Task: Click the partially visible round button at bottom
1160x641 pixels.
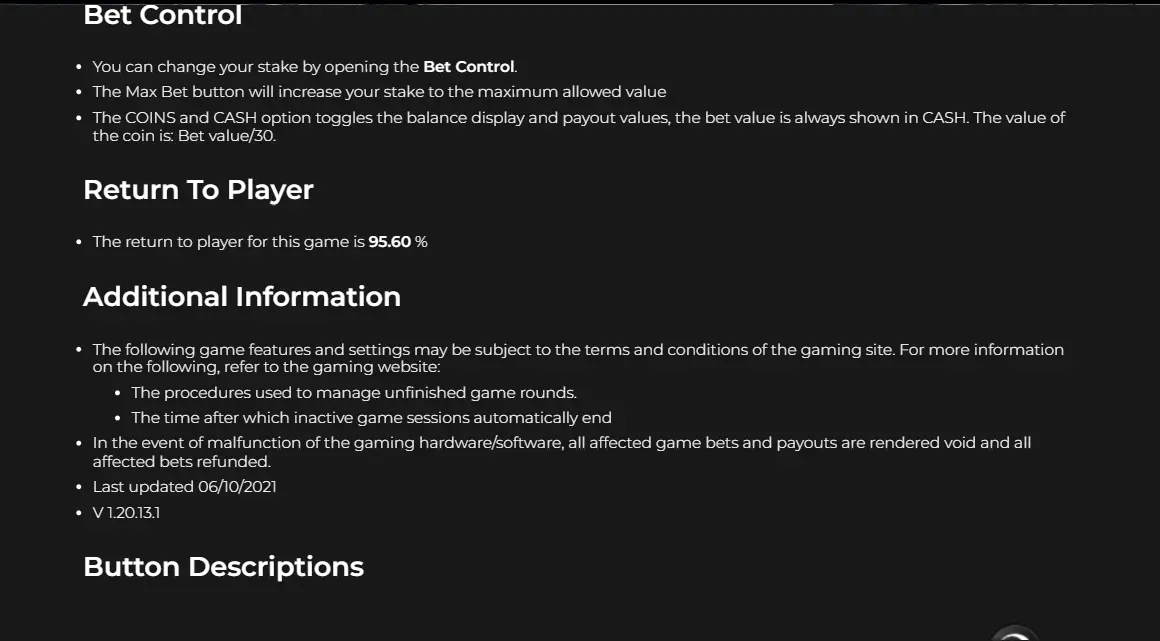Action: click(x=1014, y=634)
